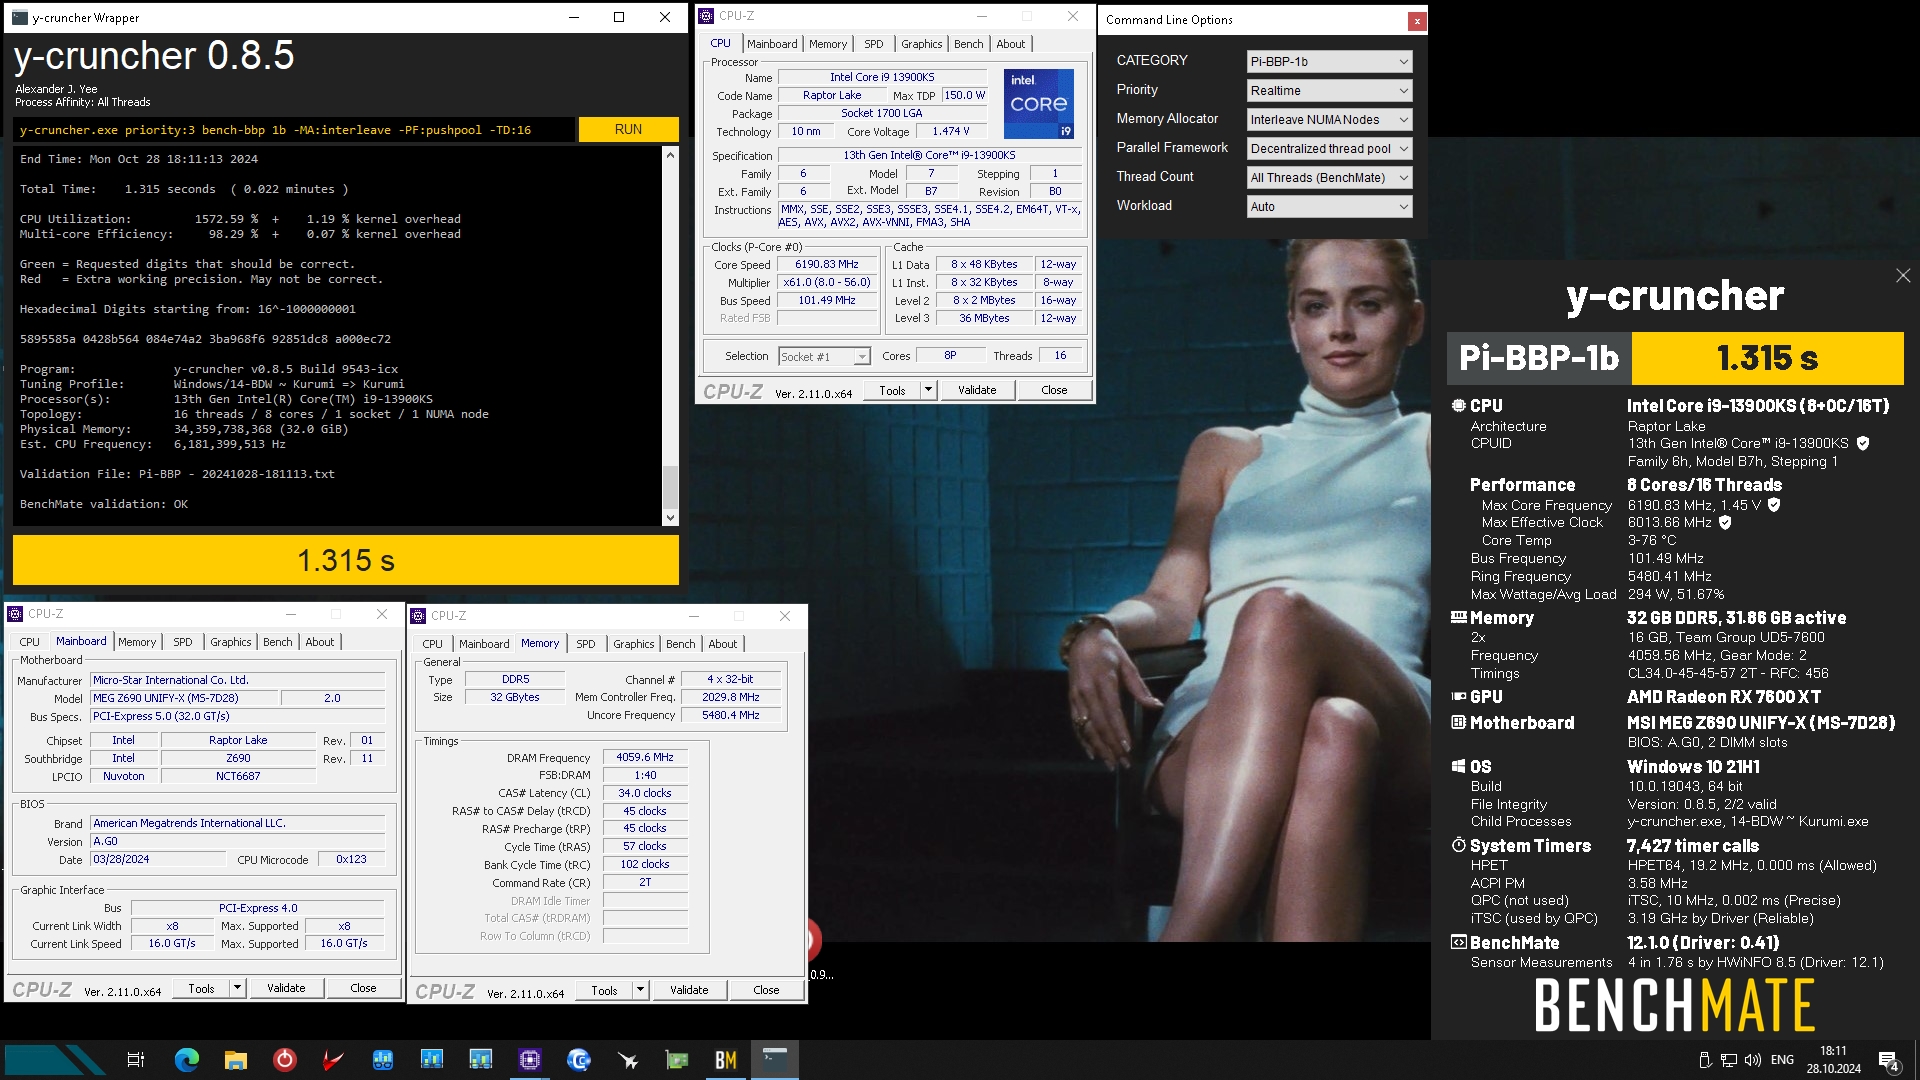Click the ENG language indicator in tray
The height and width of the screenshot is (1080, 1920).
click(x=1782, y=1060)
